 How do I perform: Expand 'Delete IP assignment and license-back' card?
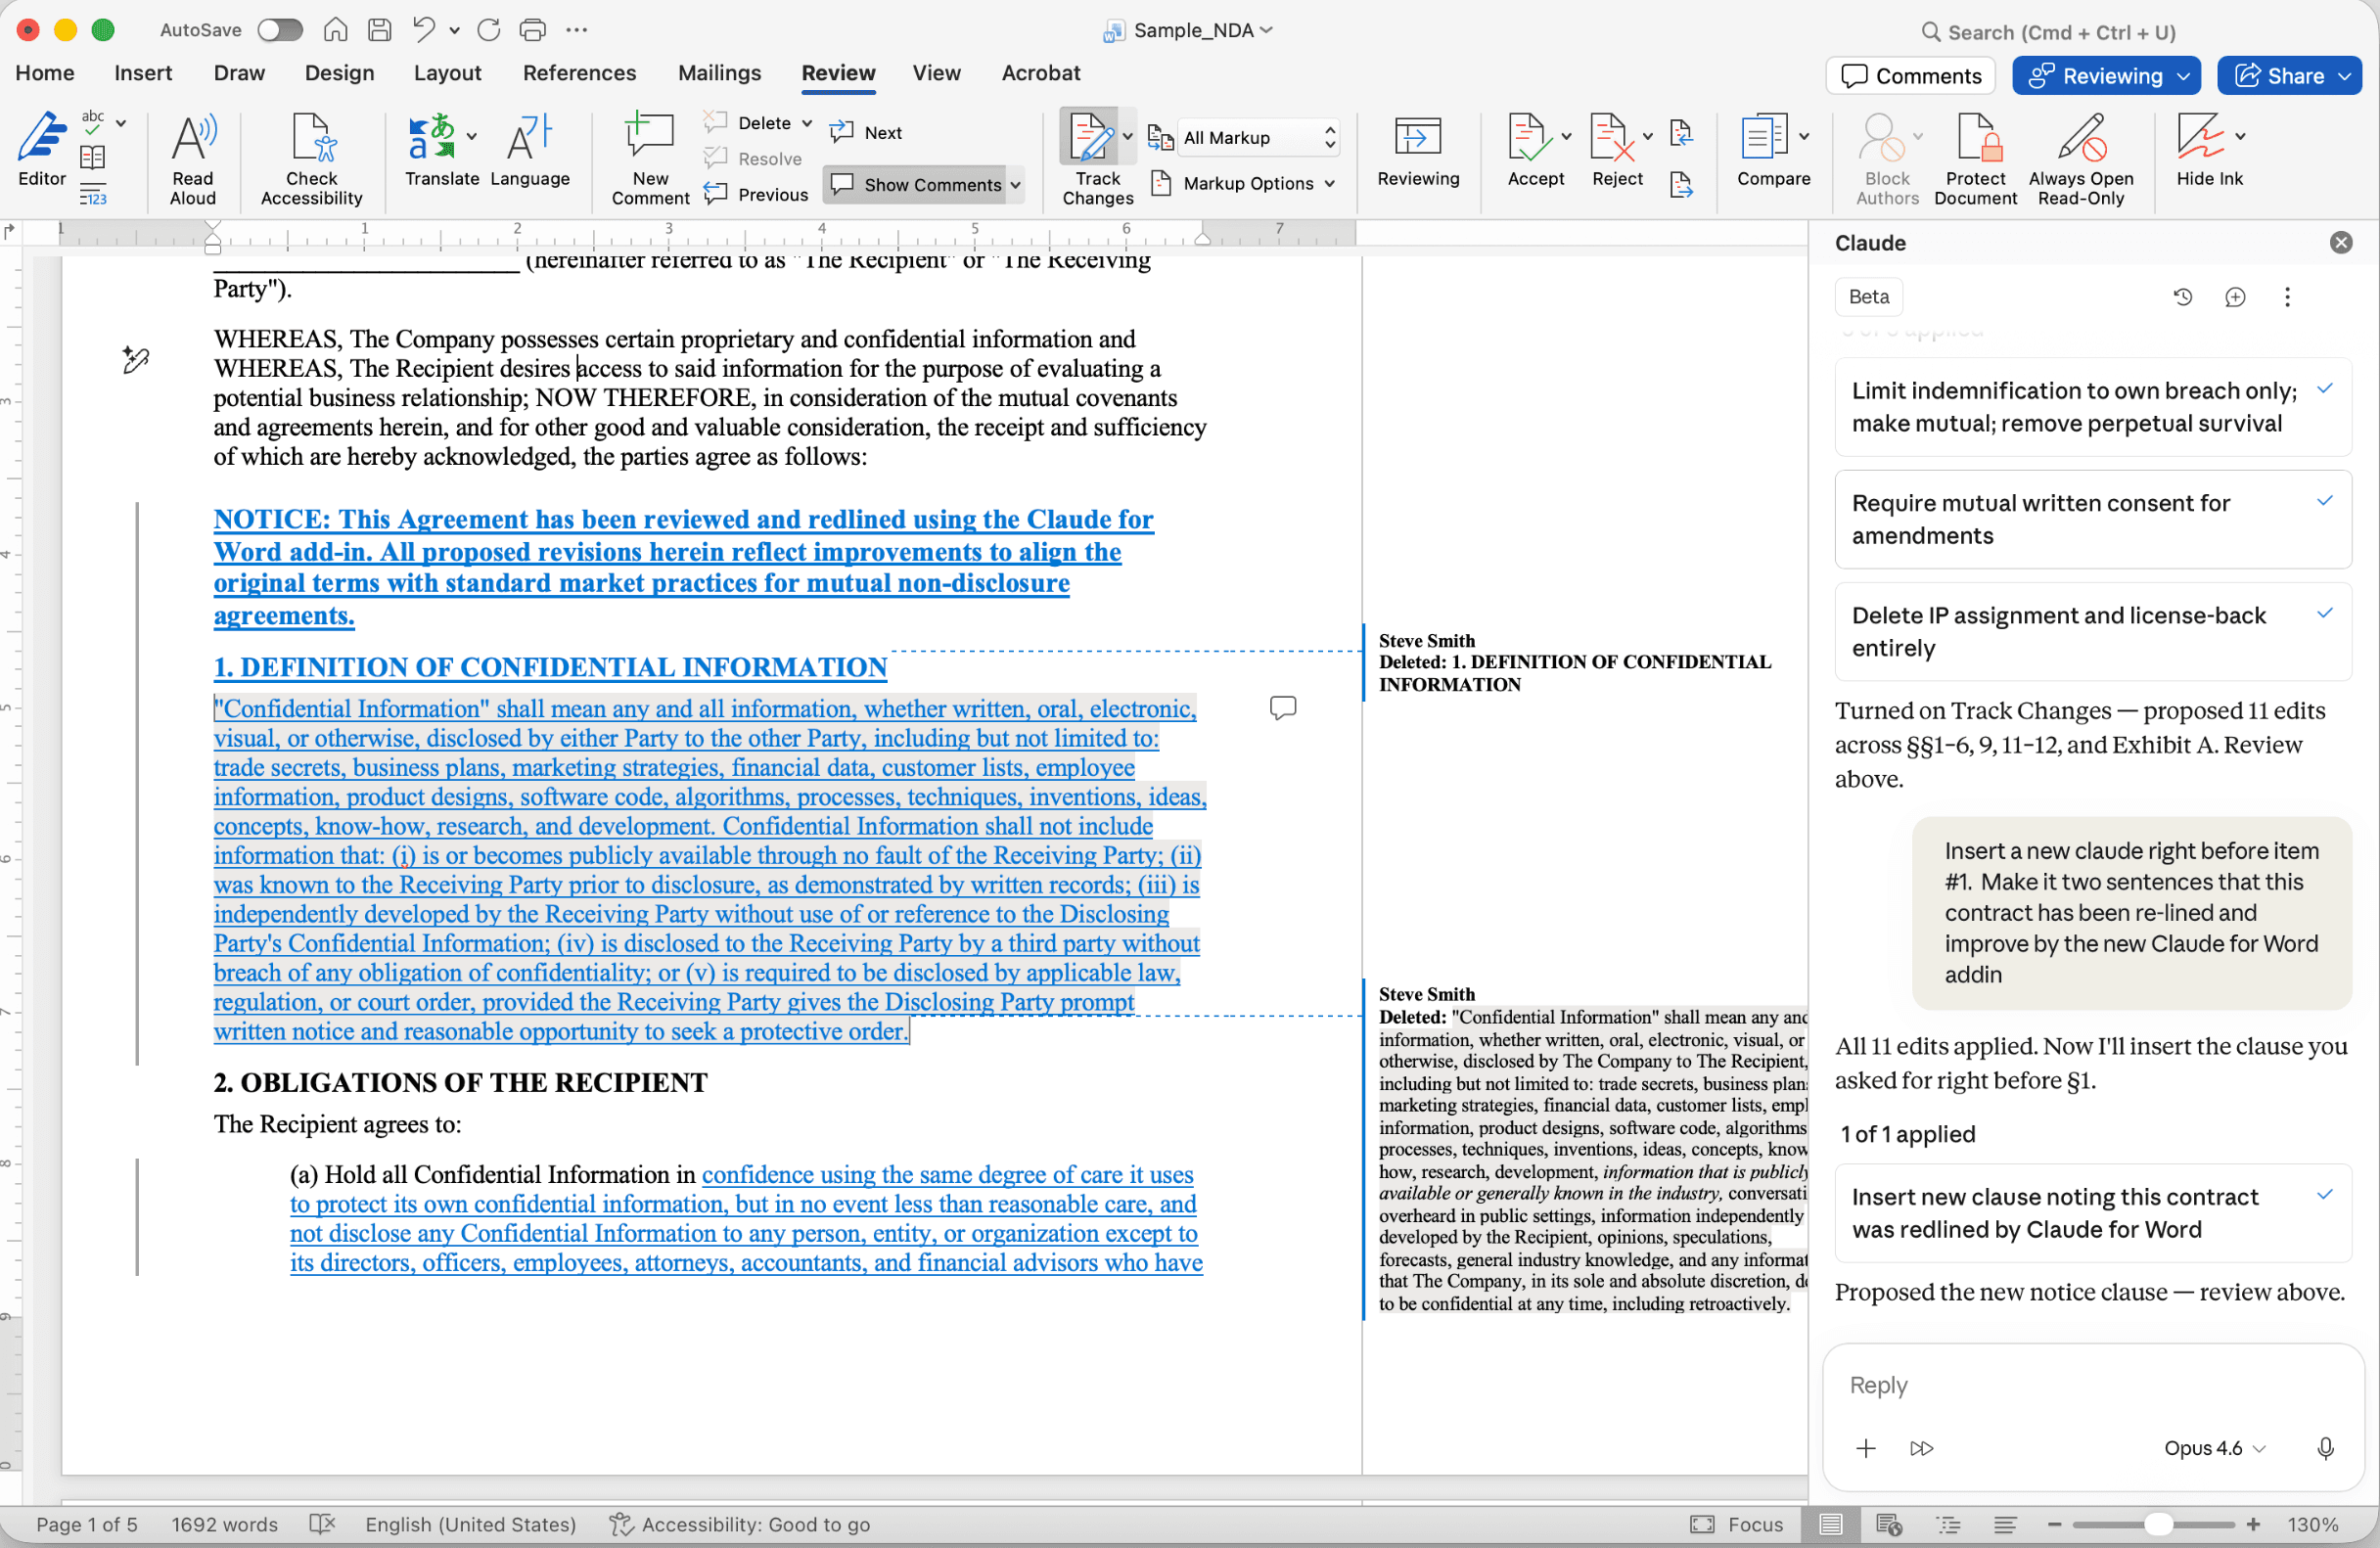tap(2093, 631)
